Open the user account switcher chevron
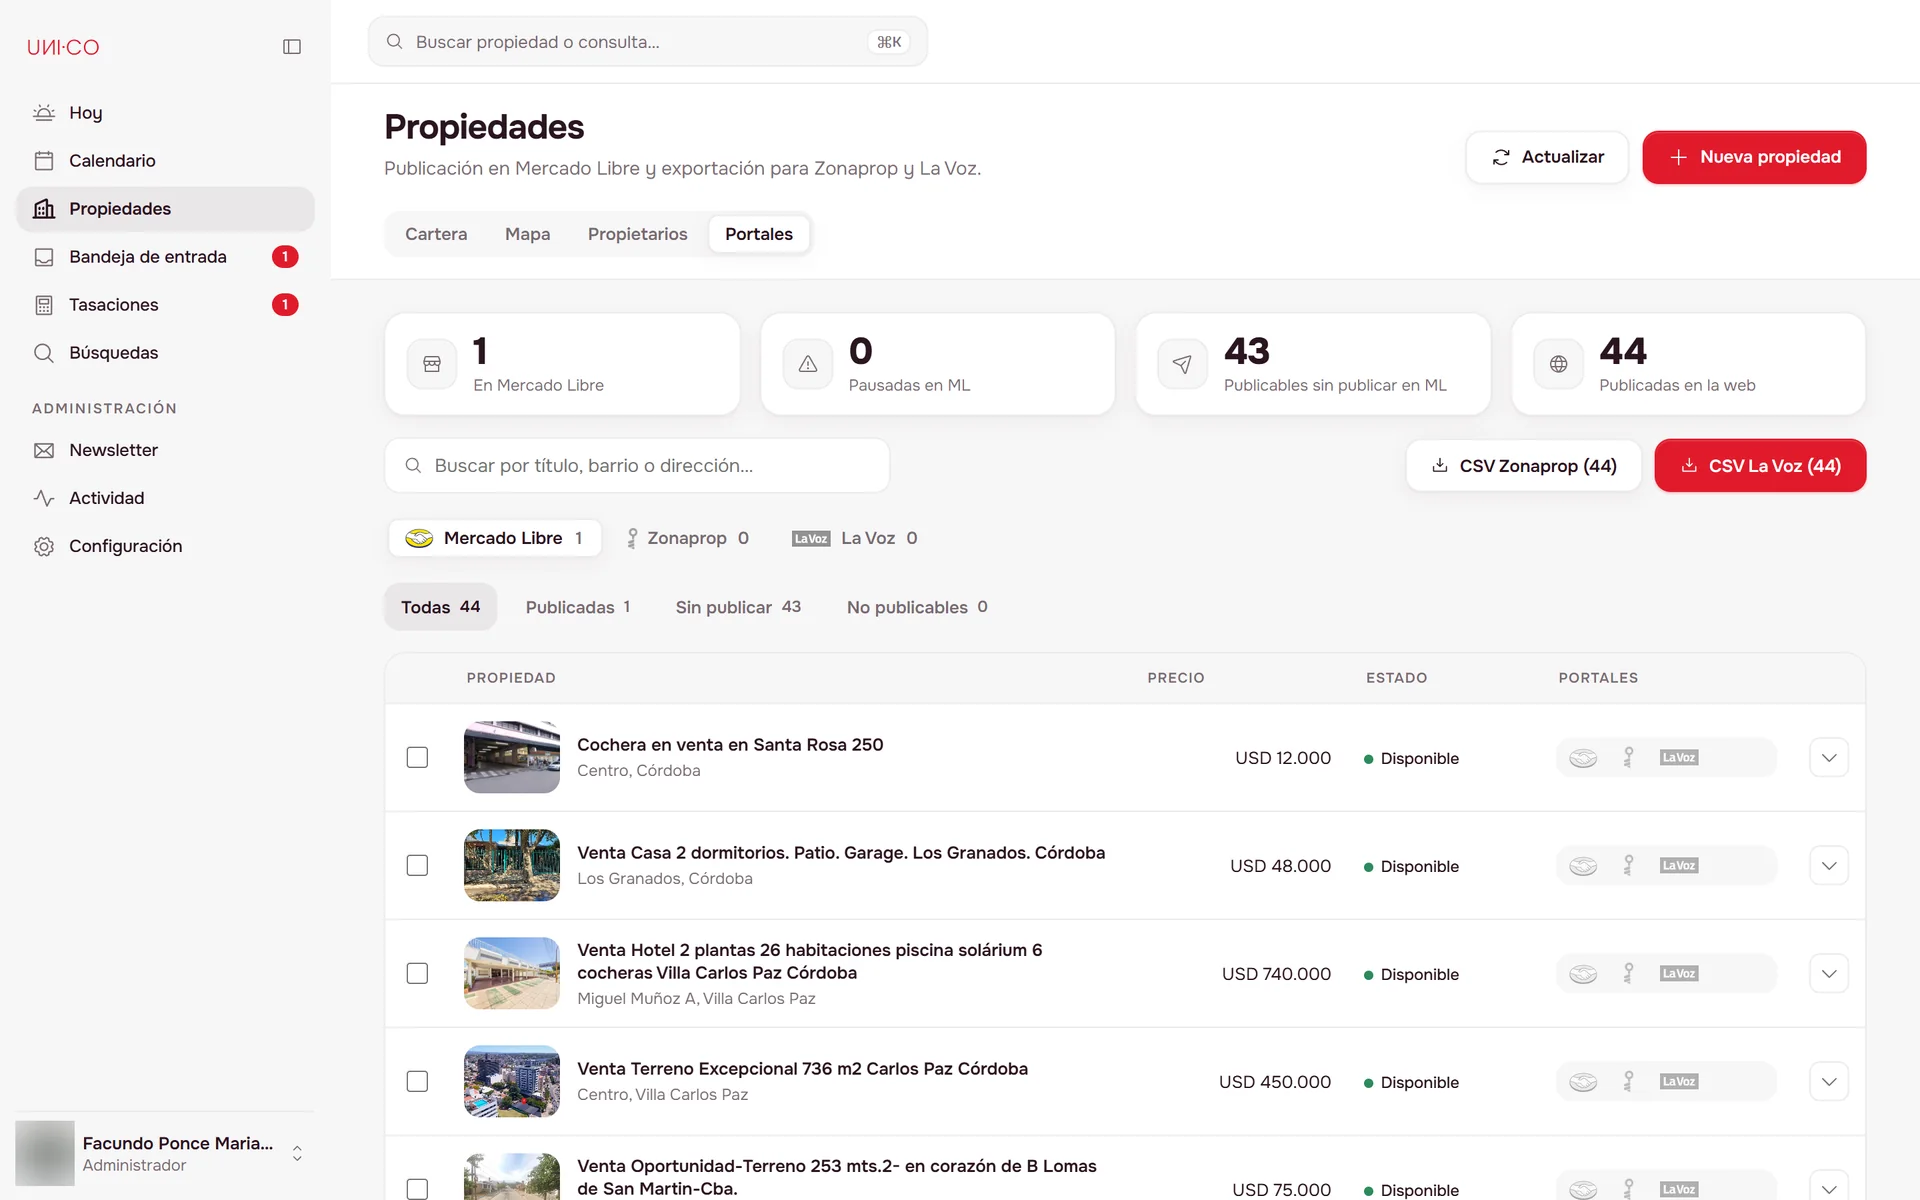This screenshot has width=1920, height=1200. coord(297,1154)
